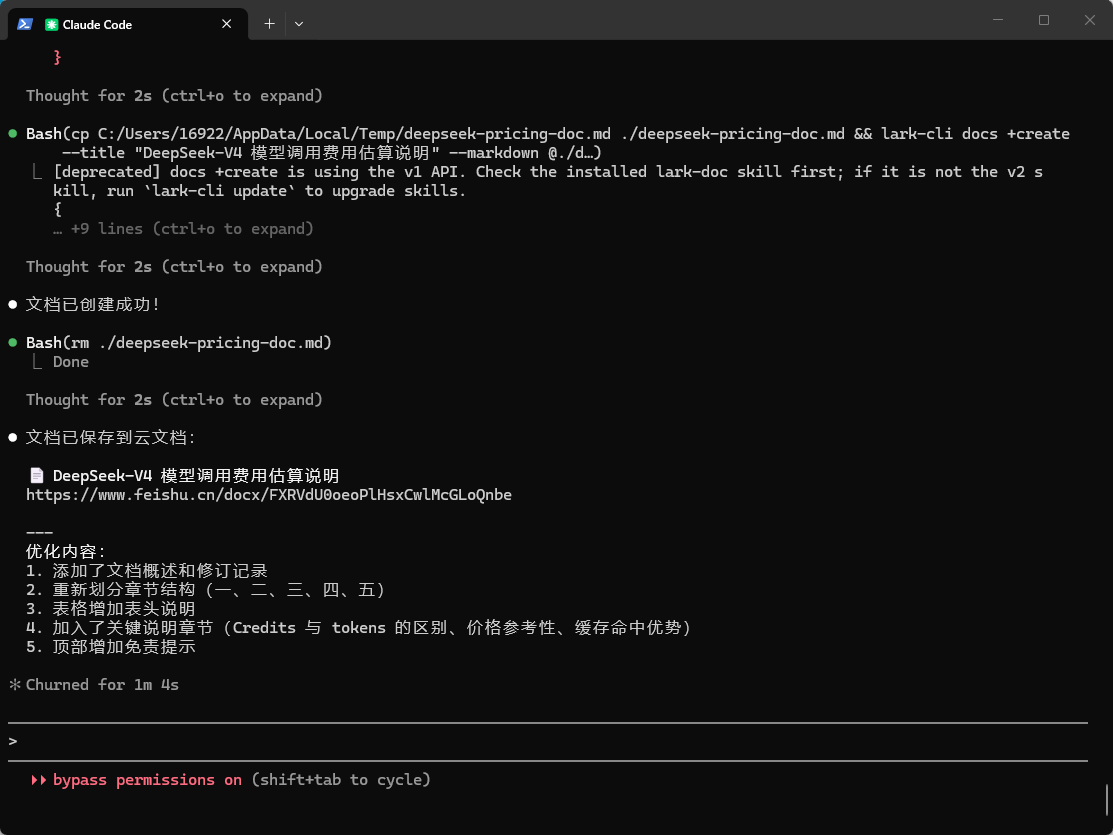Click the Claude Code green tab icon
This screenshot has width=1113, height=835.
point(51,24)
